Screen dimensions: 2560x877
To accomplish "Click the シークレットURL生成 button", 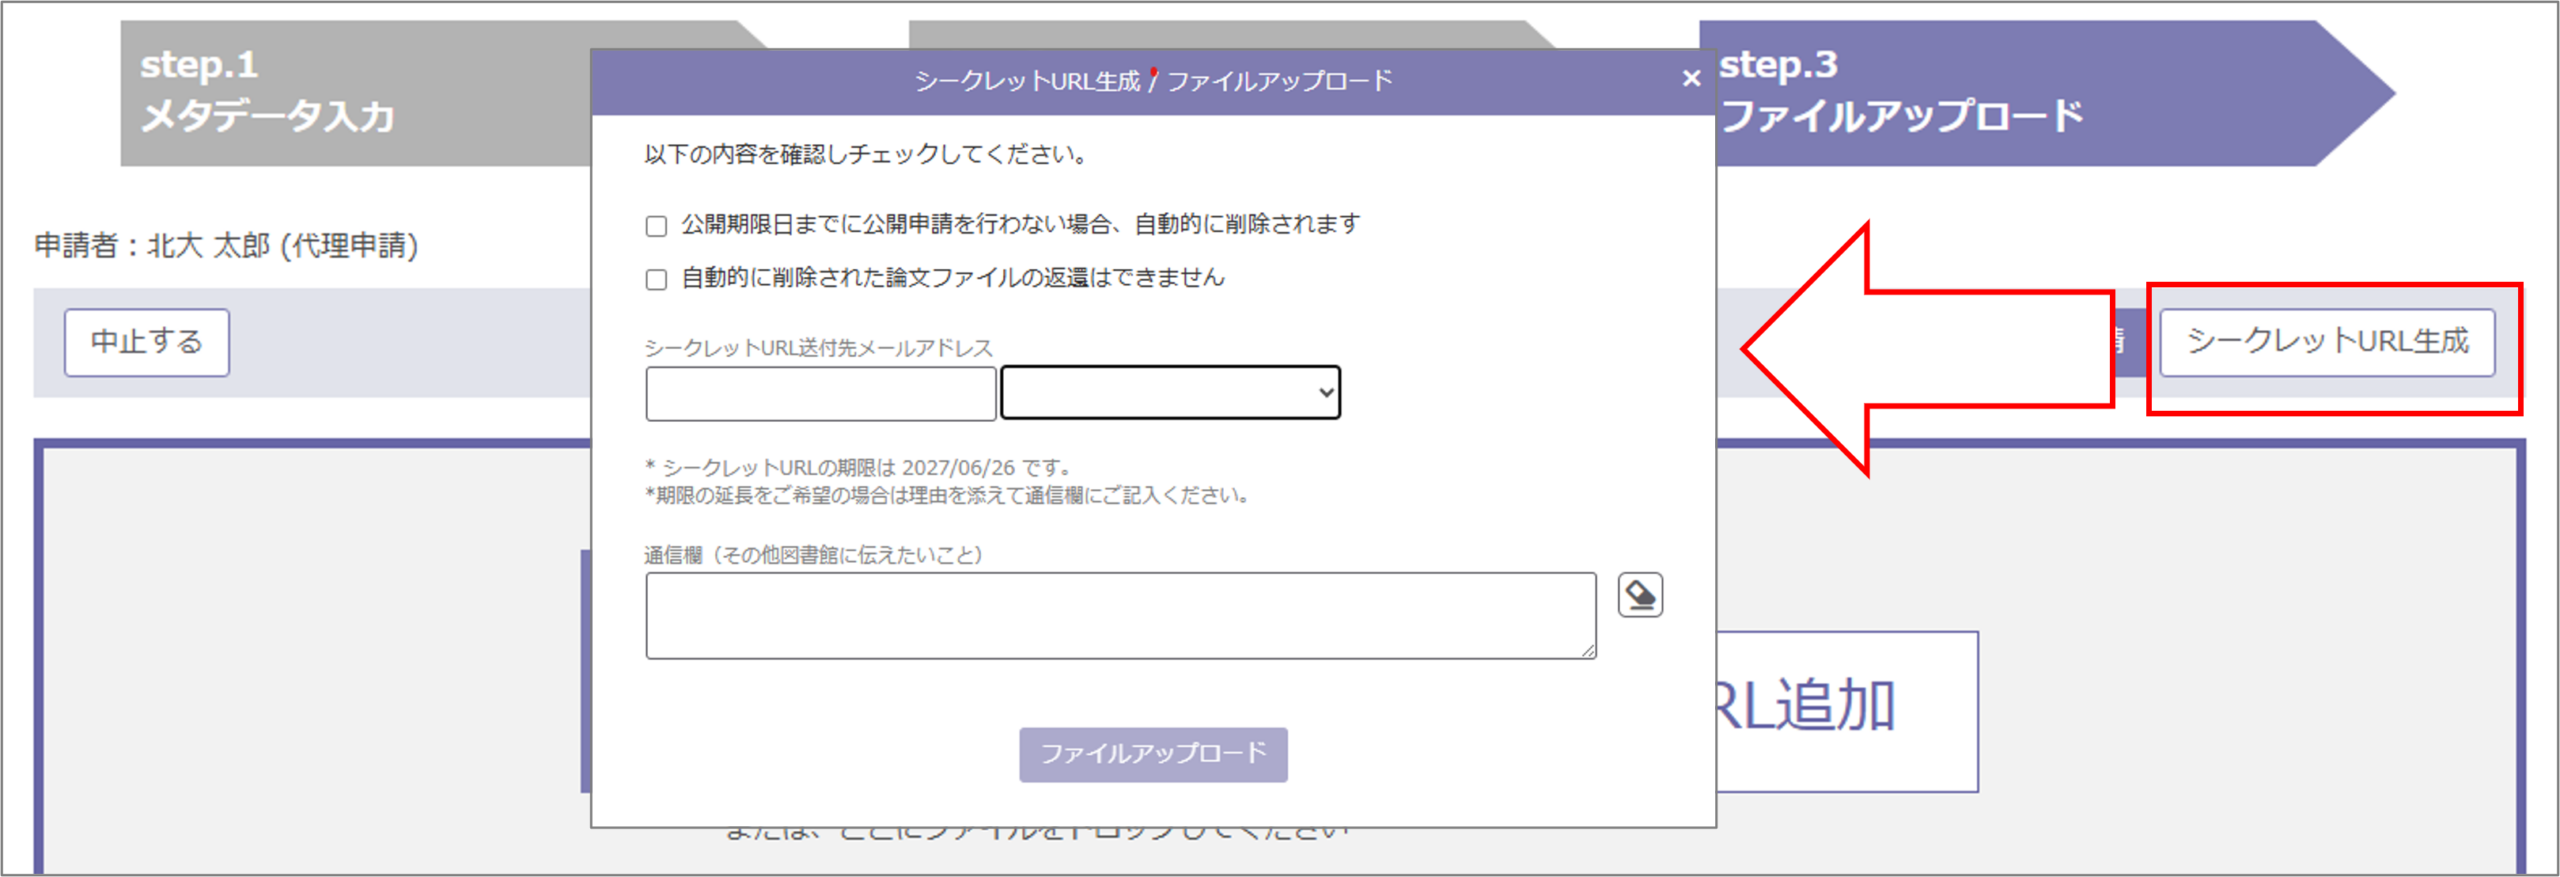I will pyautogui.click(x=2327, y=342).
